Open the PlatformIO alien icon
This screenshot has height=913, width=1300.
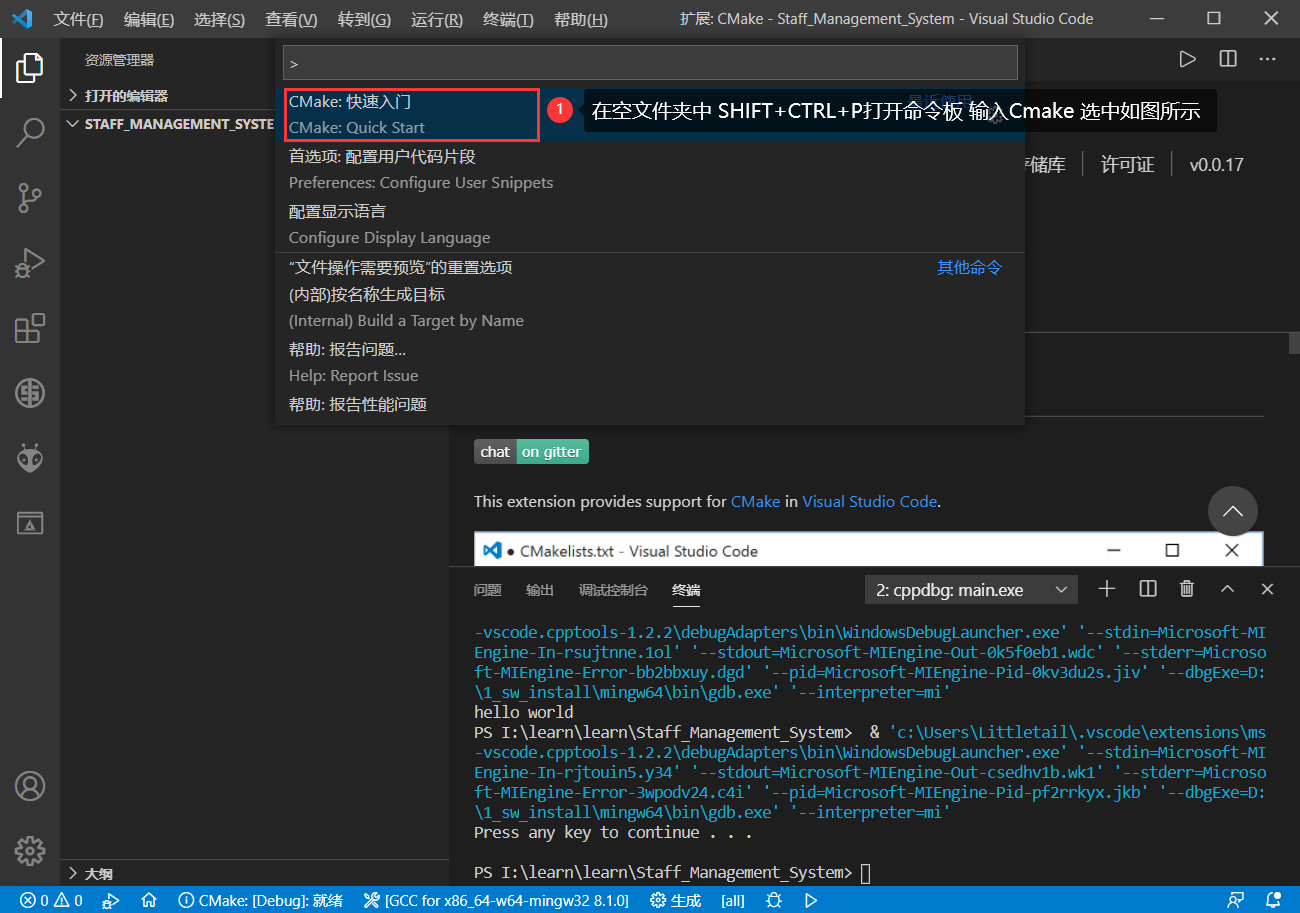pyautogui.click(x=30, y=458)
